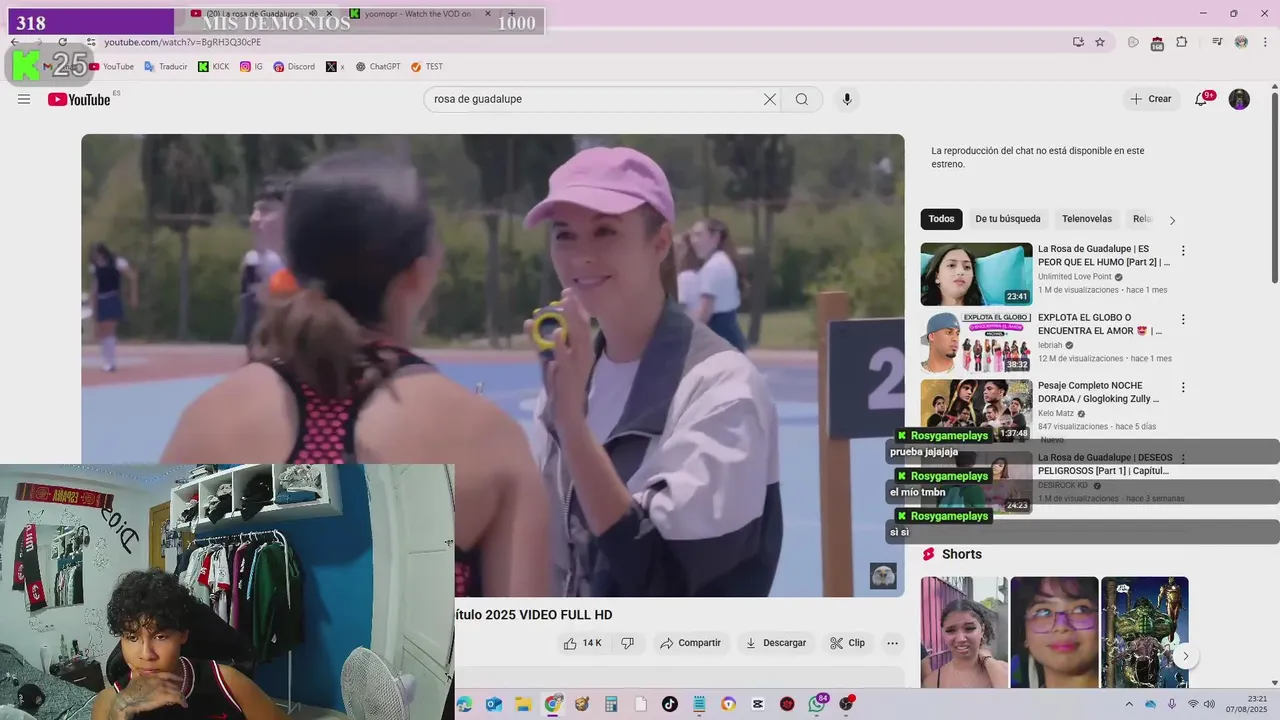Open the X bookmark

(336, 67)
